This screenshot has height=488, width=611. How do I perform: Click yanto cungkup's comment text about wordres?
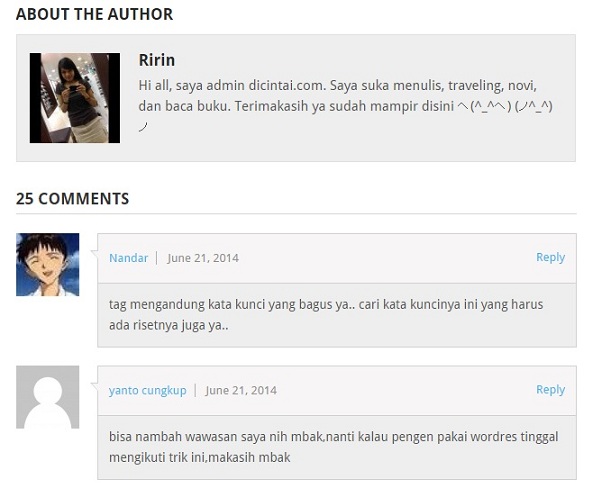coord(334,447)
